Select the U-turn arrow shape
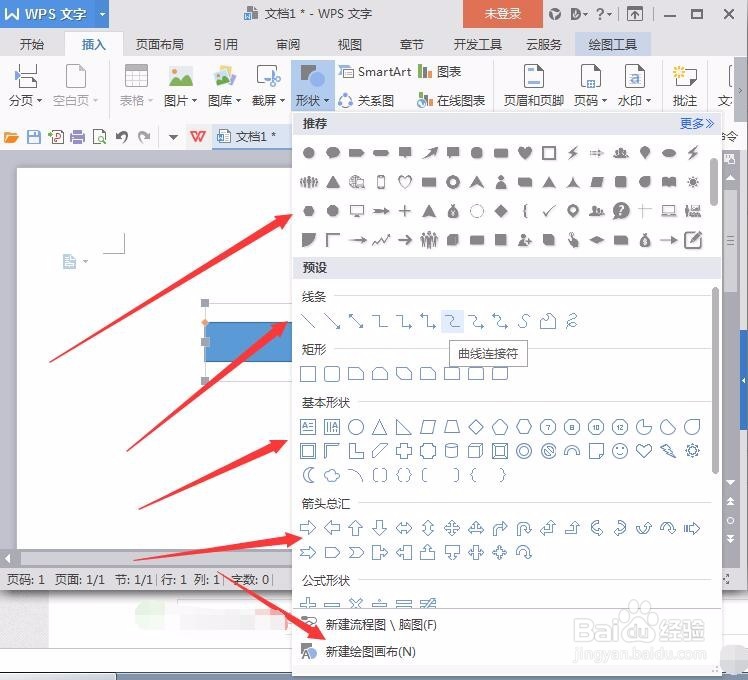 tap(524, 528)
